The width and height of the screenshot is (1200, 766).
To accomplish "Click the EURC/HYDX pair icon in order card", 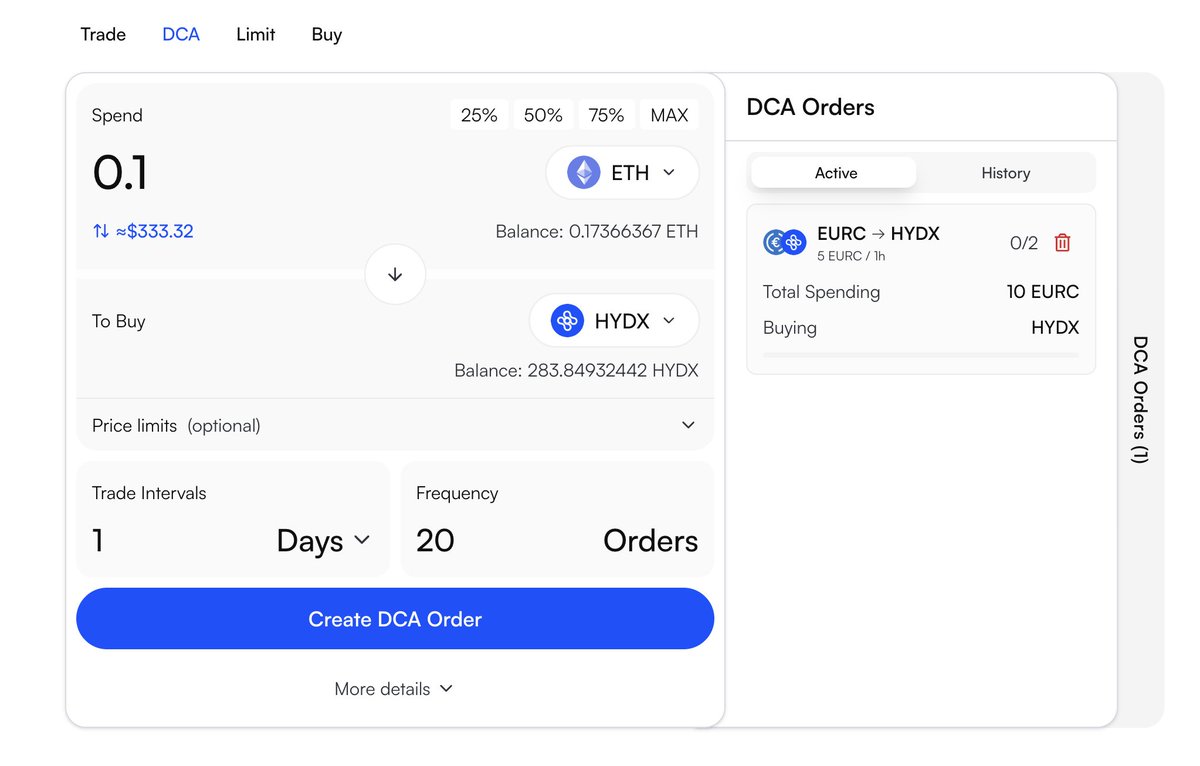I will coord(785,242).
